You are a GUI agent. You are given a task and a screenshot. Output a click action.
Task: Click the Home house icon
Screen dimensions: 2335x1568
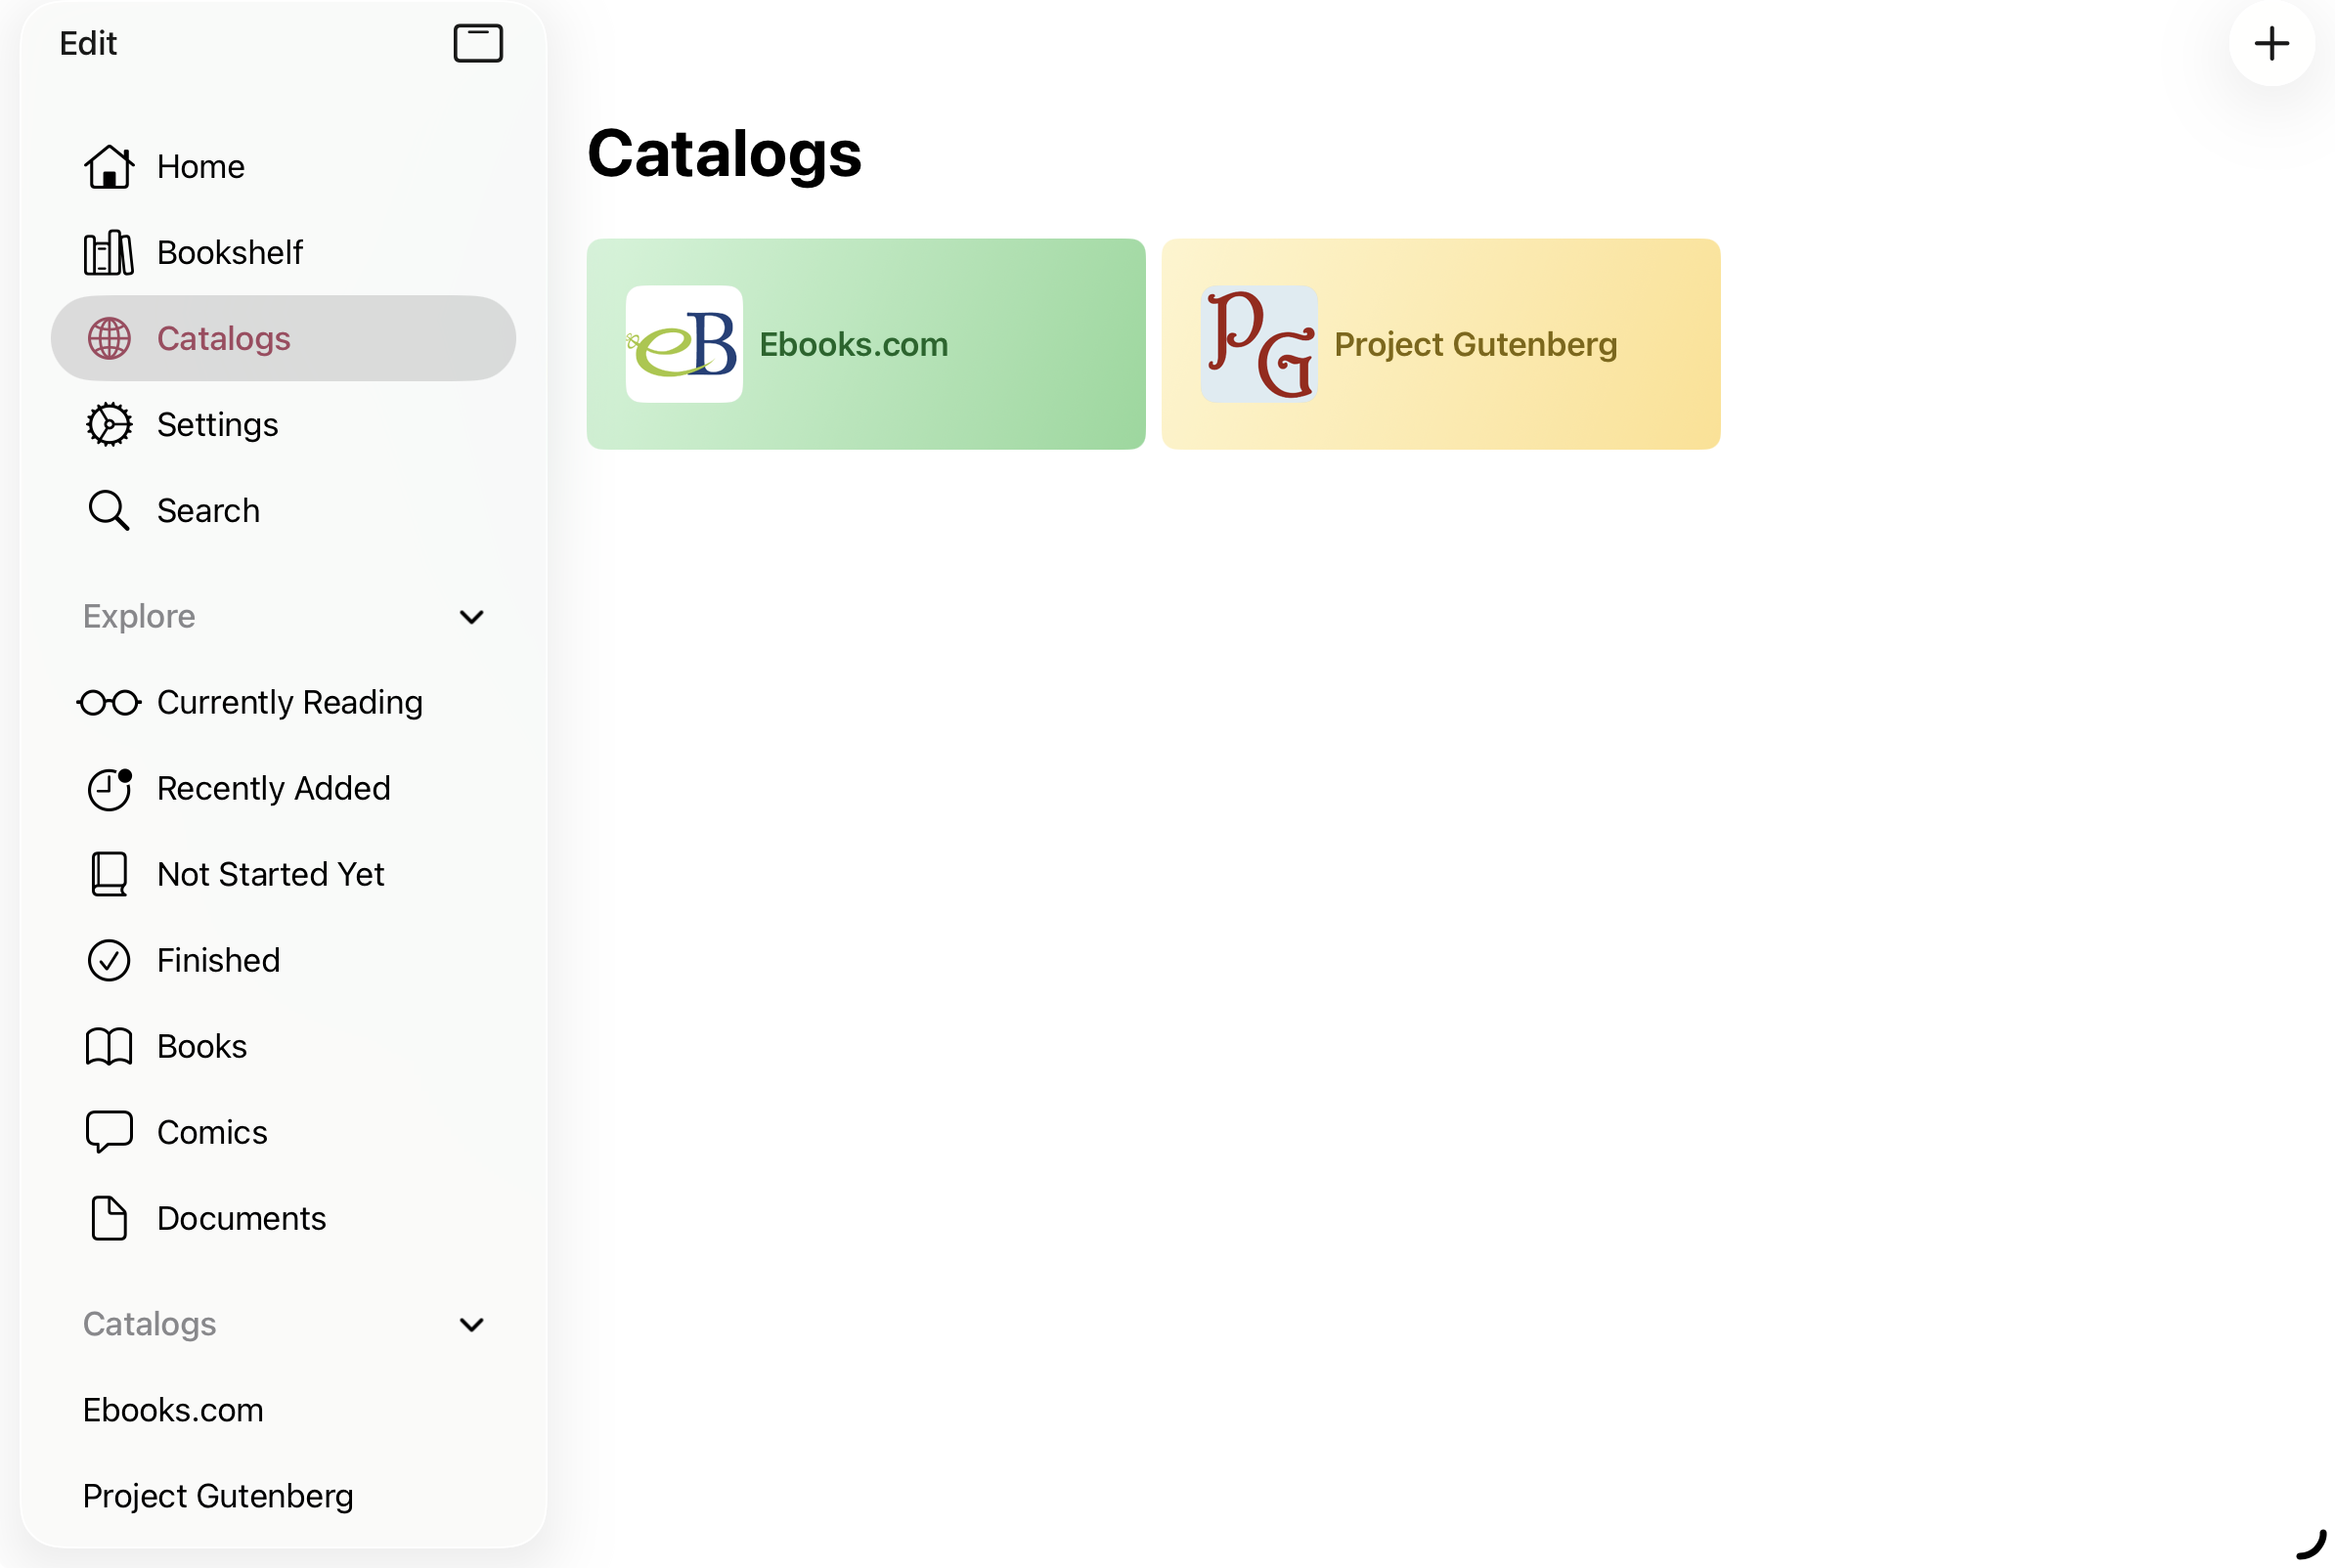pos(108,166)
